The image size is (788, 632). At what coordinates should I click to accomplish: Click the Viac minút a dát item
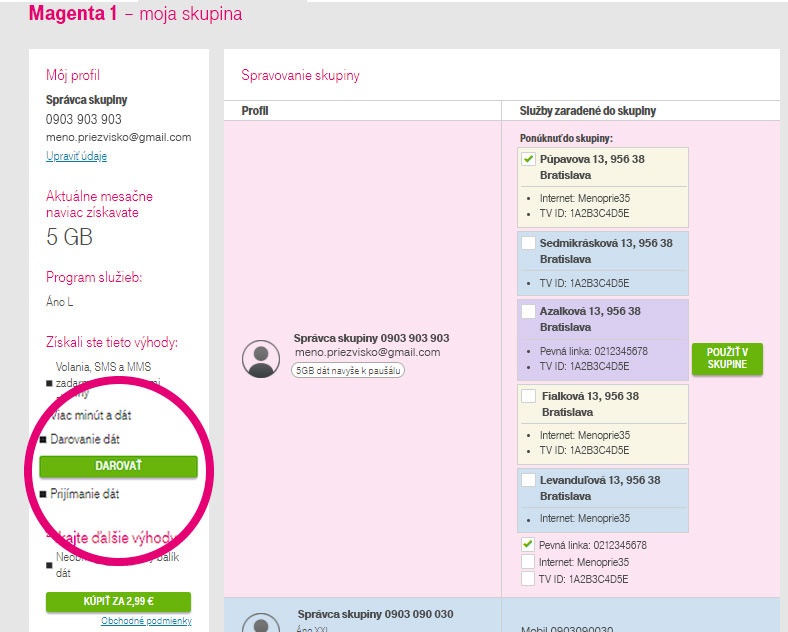(x=90, y=415)
